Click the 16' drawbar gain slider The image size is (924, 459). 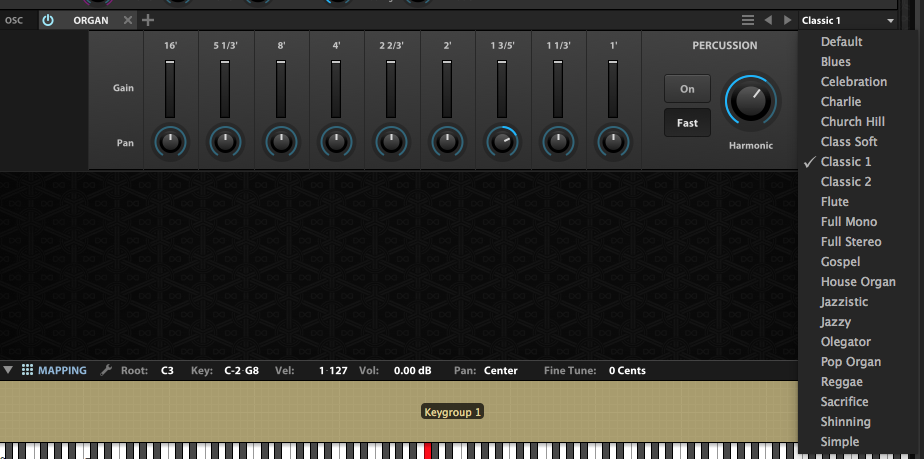(x=170, y=90)
